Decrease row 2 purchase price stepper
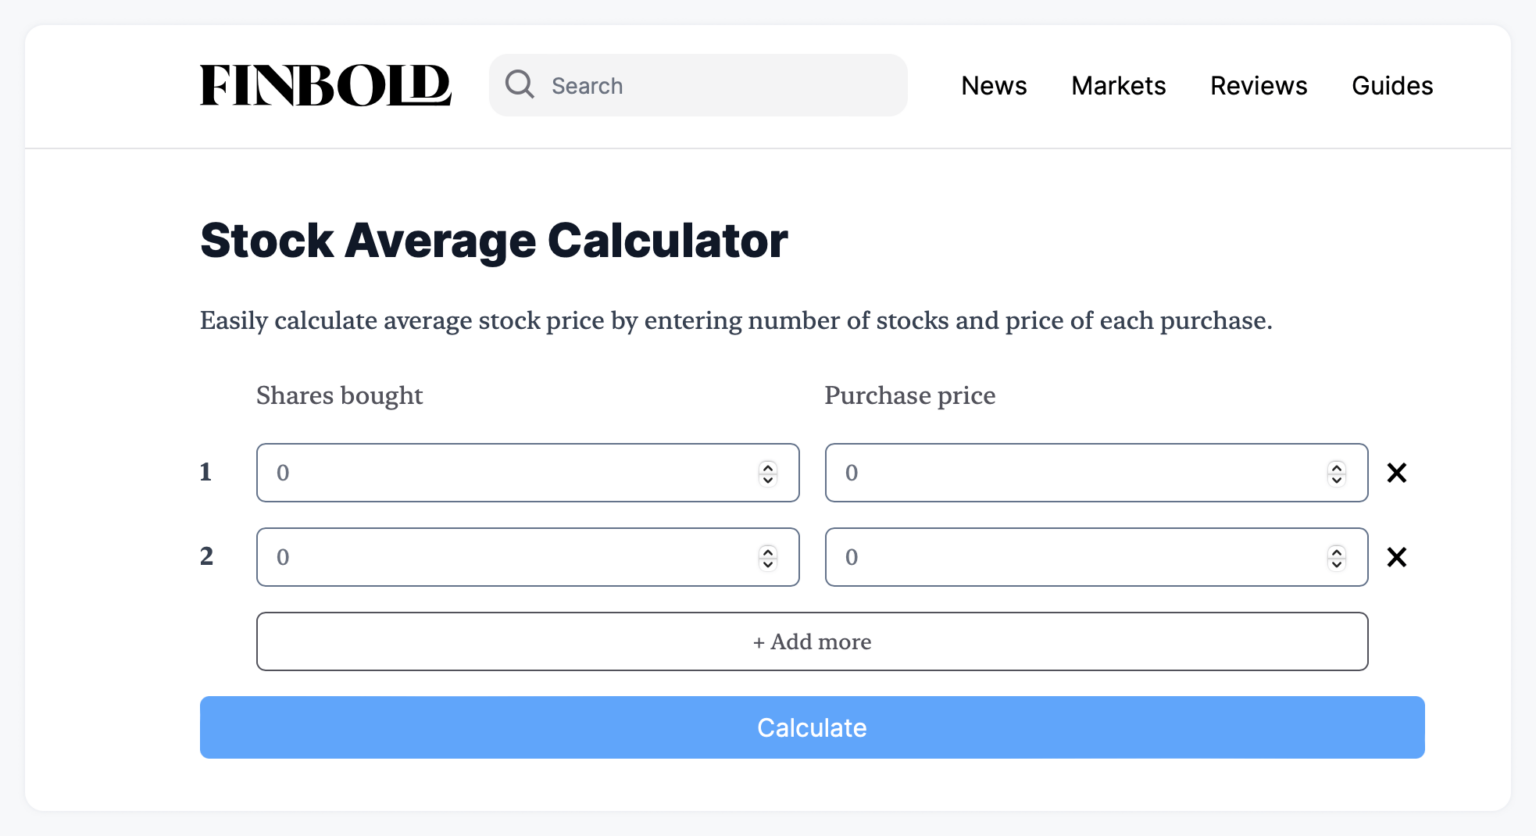1536x836 pixels. pos(1337,564)
